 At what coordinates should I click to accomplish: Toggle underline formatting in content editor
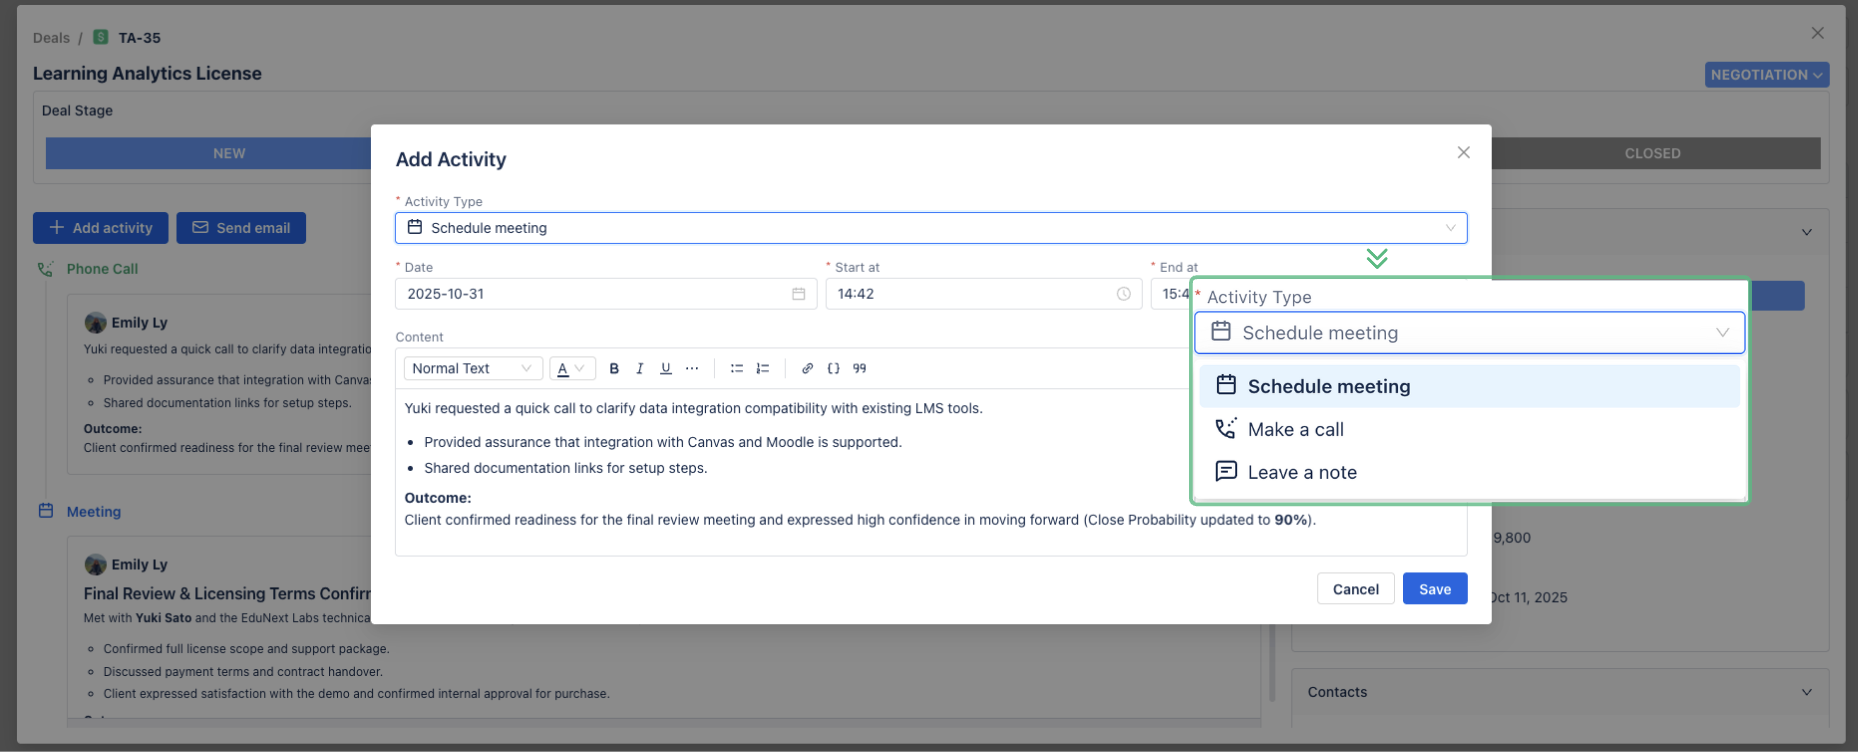(666, 369)
